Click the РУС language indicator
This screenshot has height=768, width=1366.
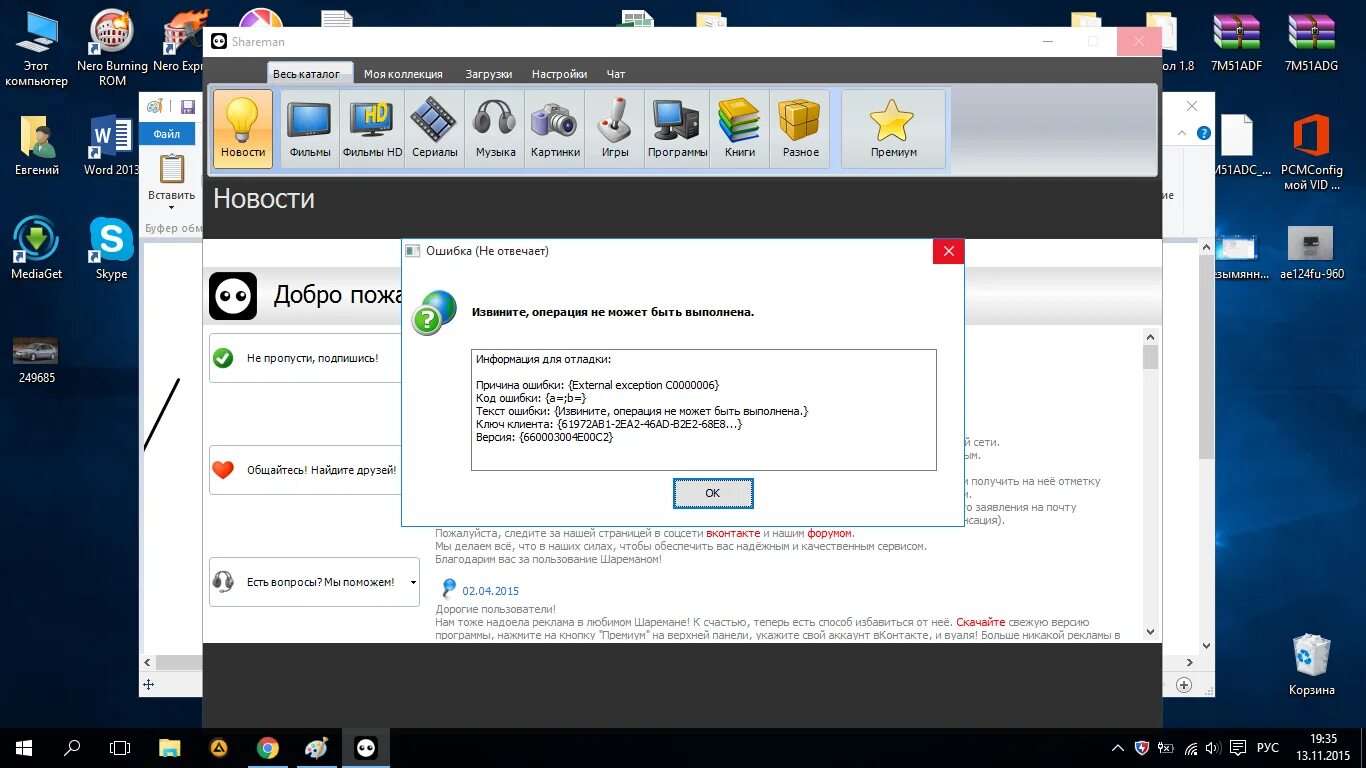1267,748
